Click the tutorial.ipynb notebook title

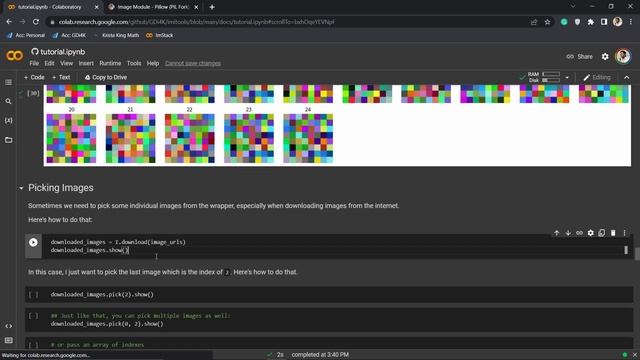(63, 52)
